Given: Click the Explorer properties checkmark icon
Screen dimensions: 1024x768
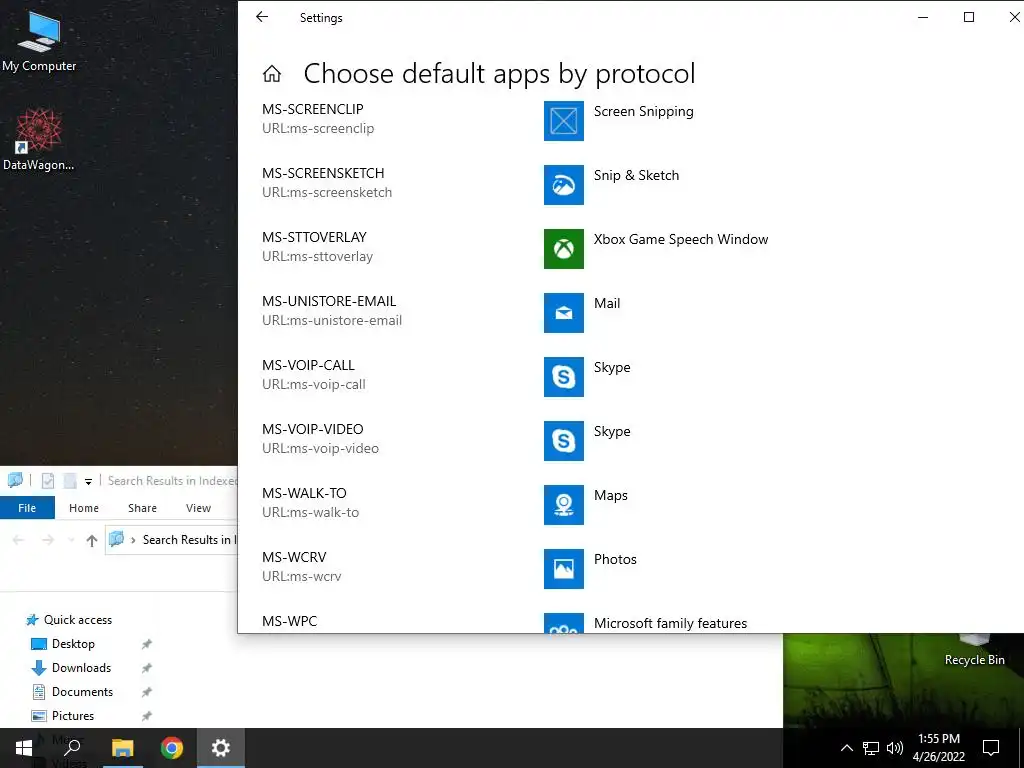Looking at the screenshot, I should [x=48, y=481].
